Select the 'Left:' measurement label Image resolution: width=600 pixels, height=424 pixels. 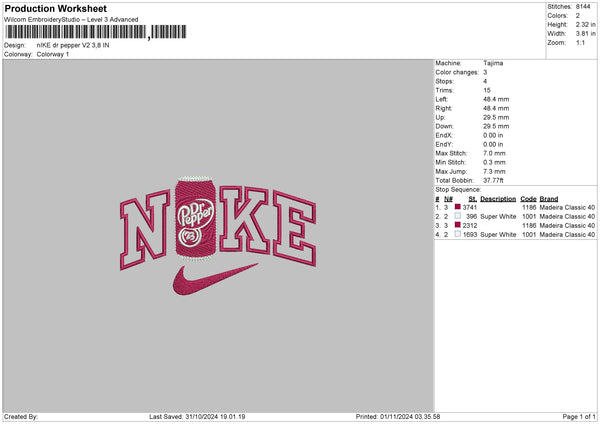[x=440, y=99]
